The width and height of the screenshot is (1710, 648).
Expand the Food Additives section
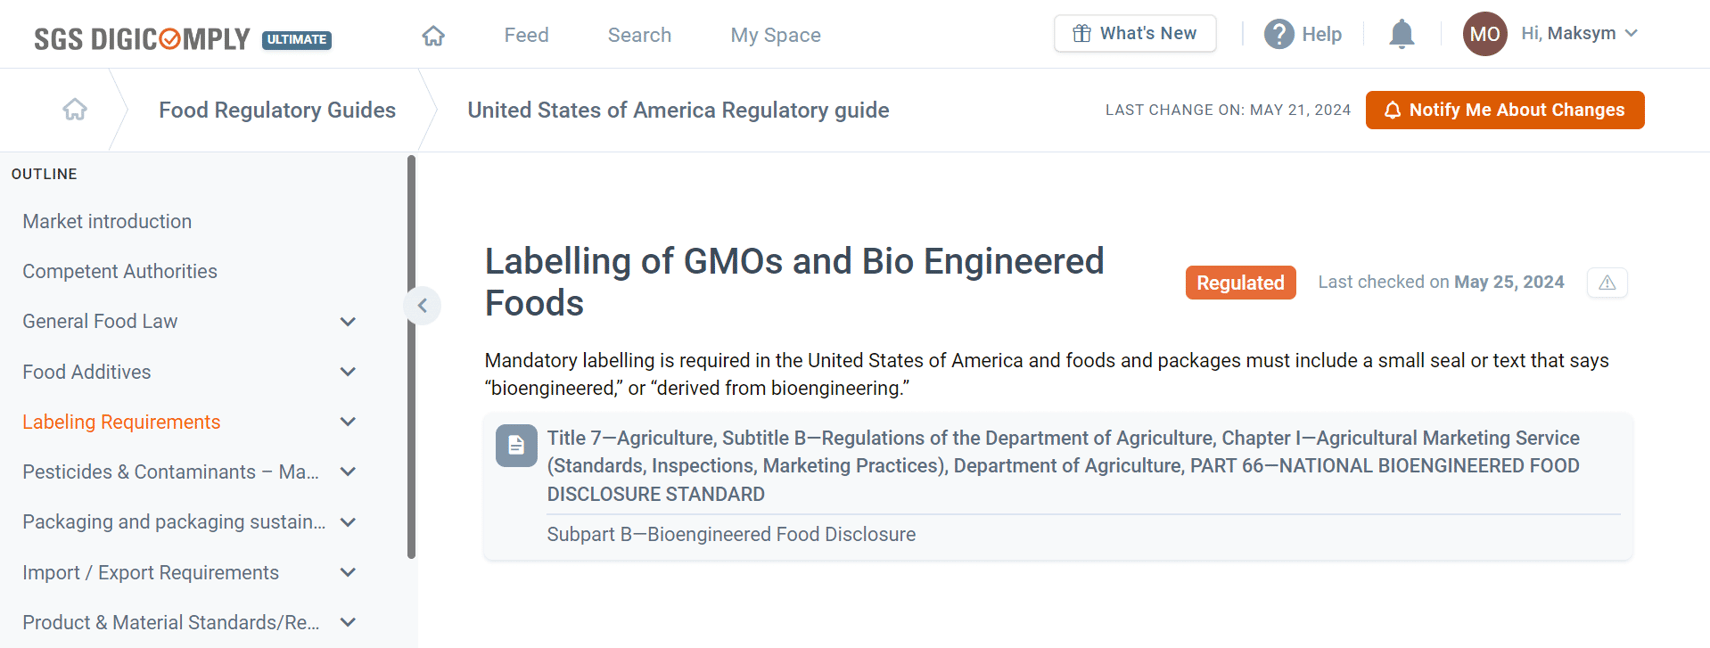tap(348, 371)
